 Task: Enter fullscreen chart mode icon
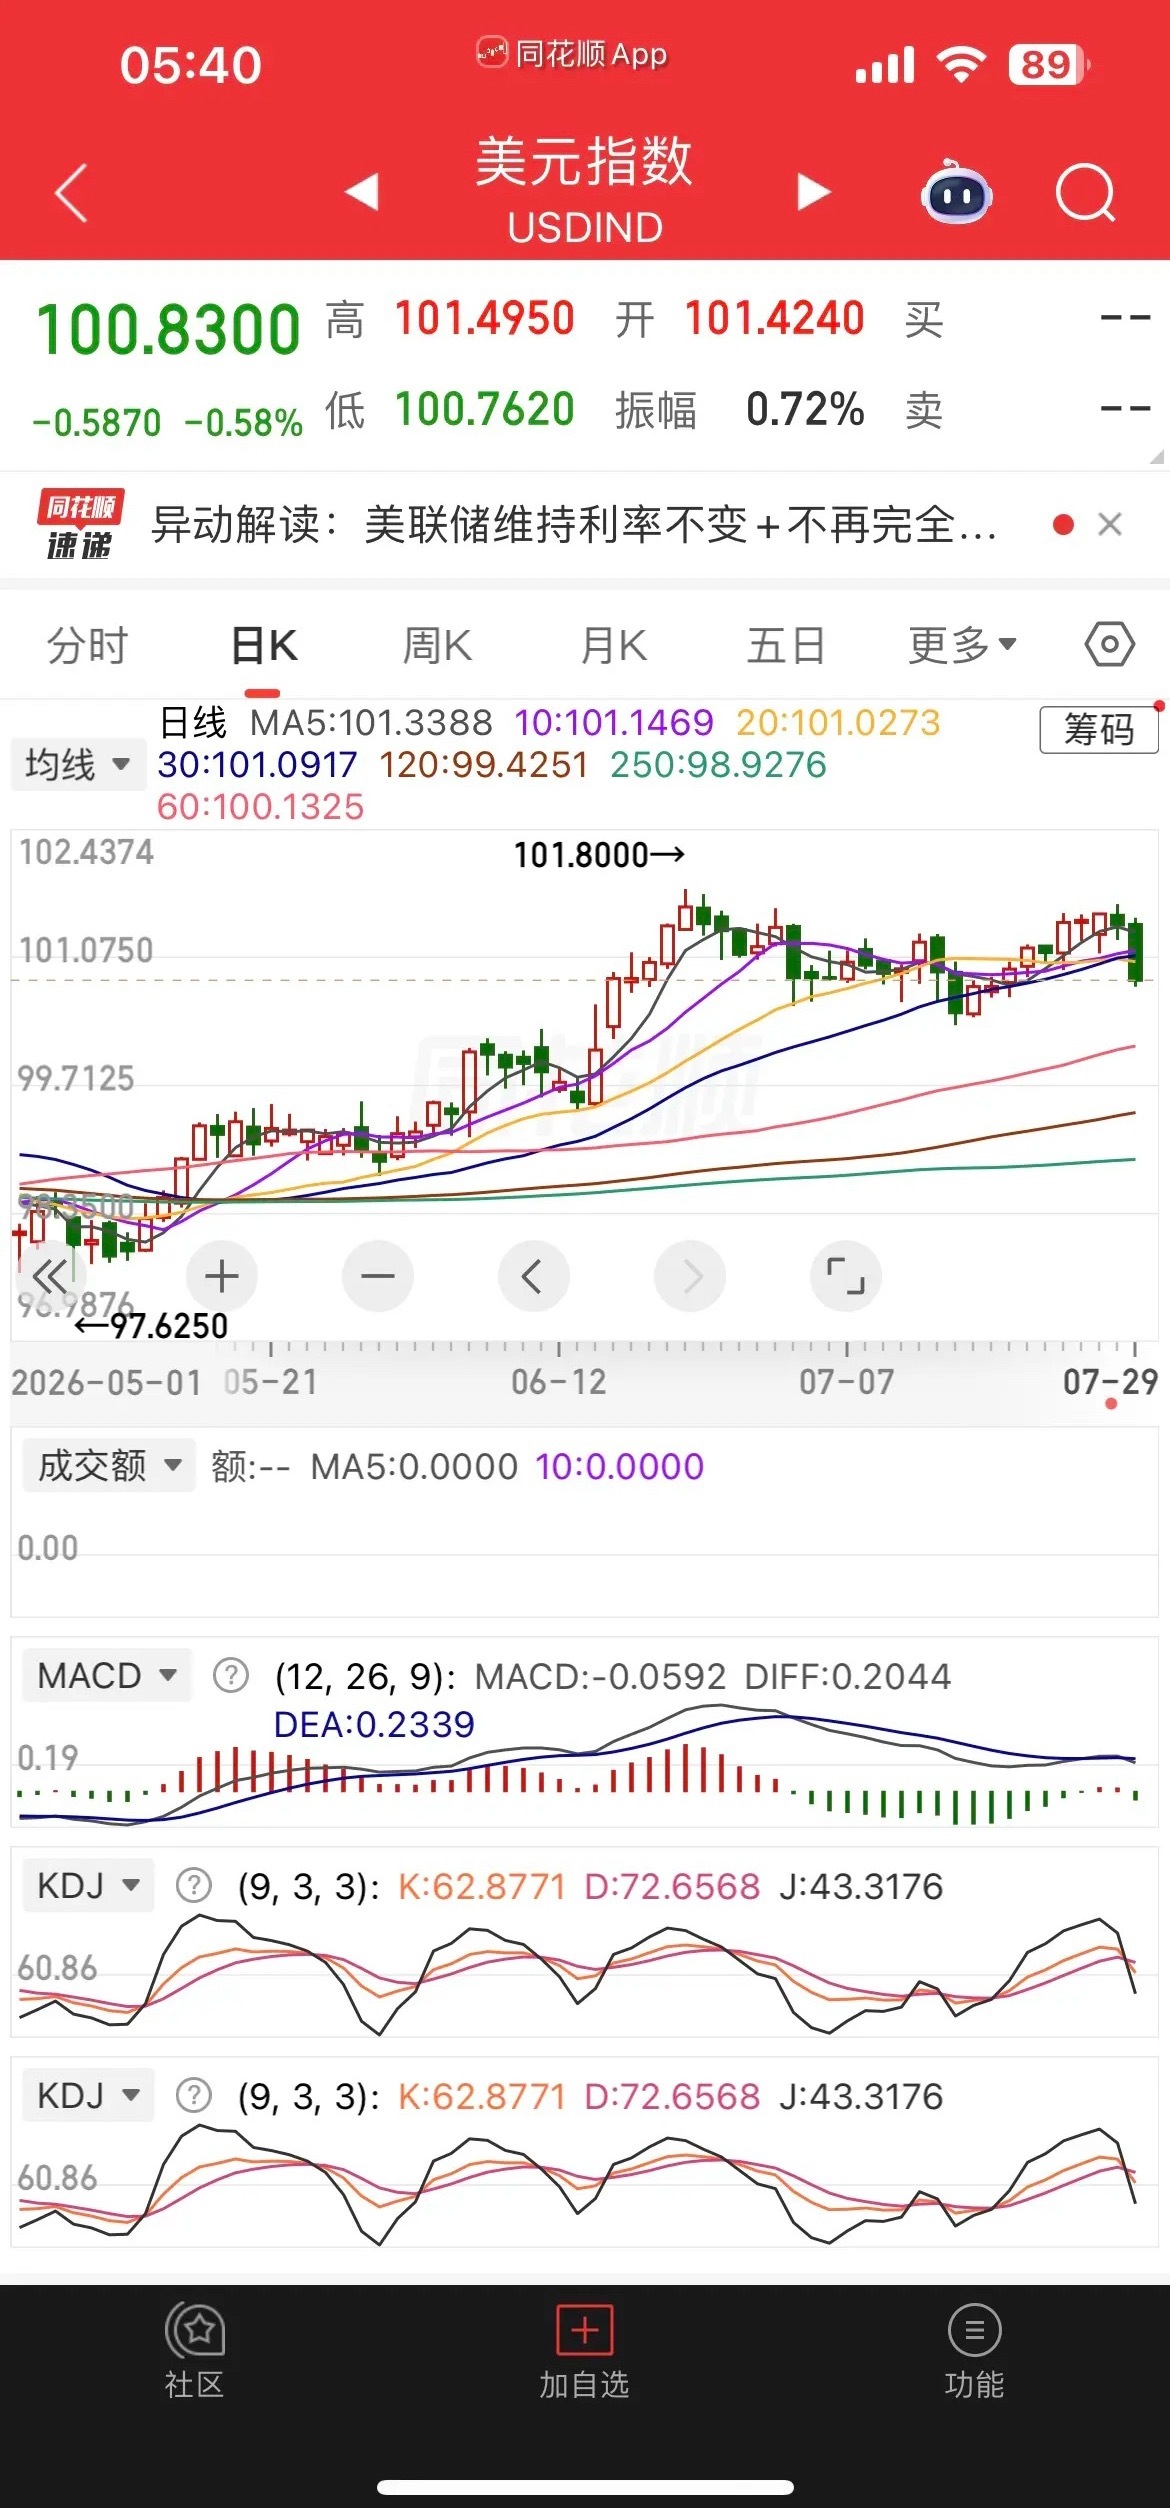[845, 1276]
